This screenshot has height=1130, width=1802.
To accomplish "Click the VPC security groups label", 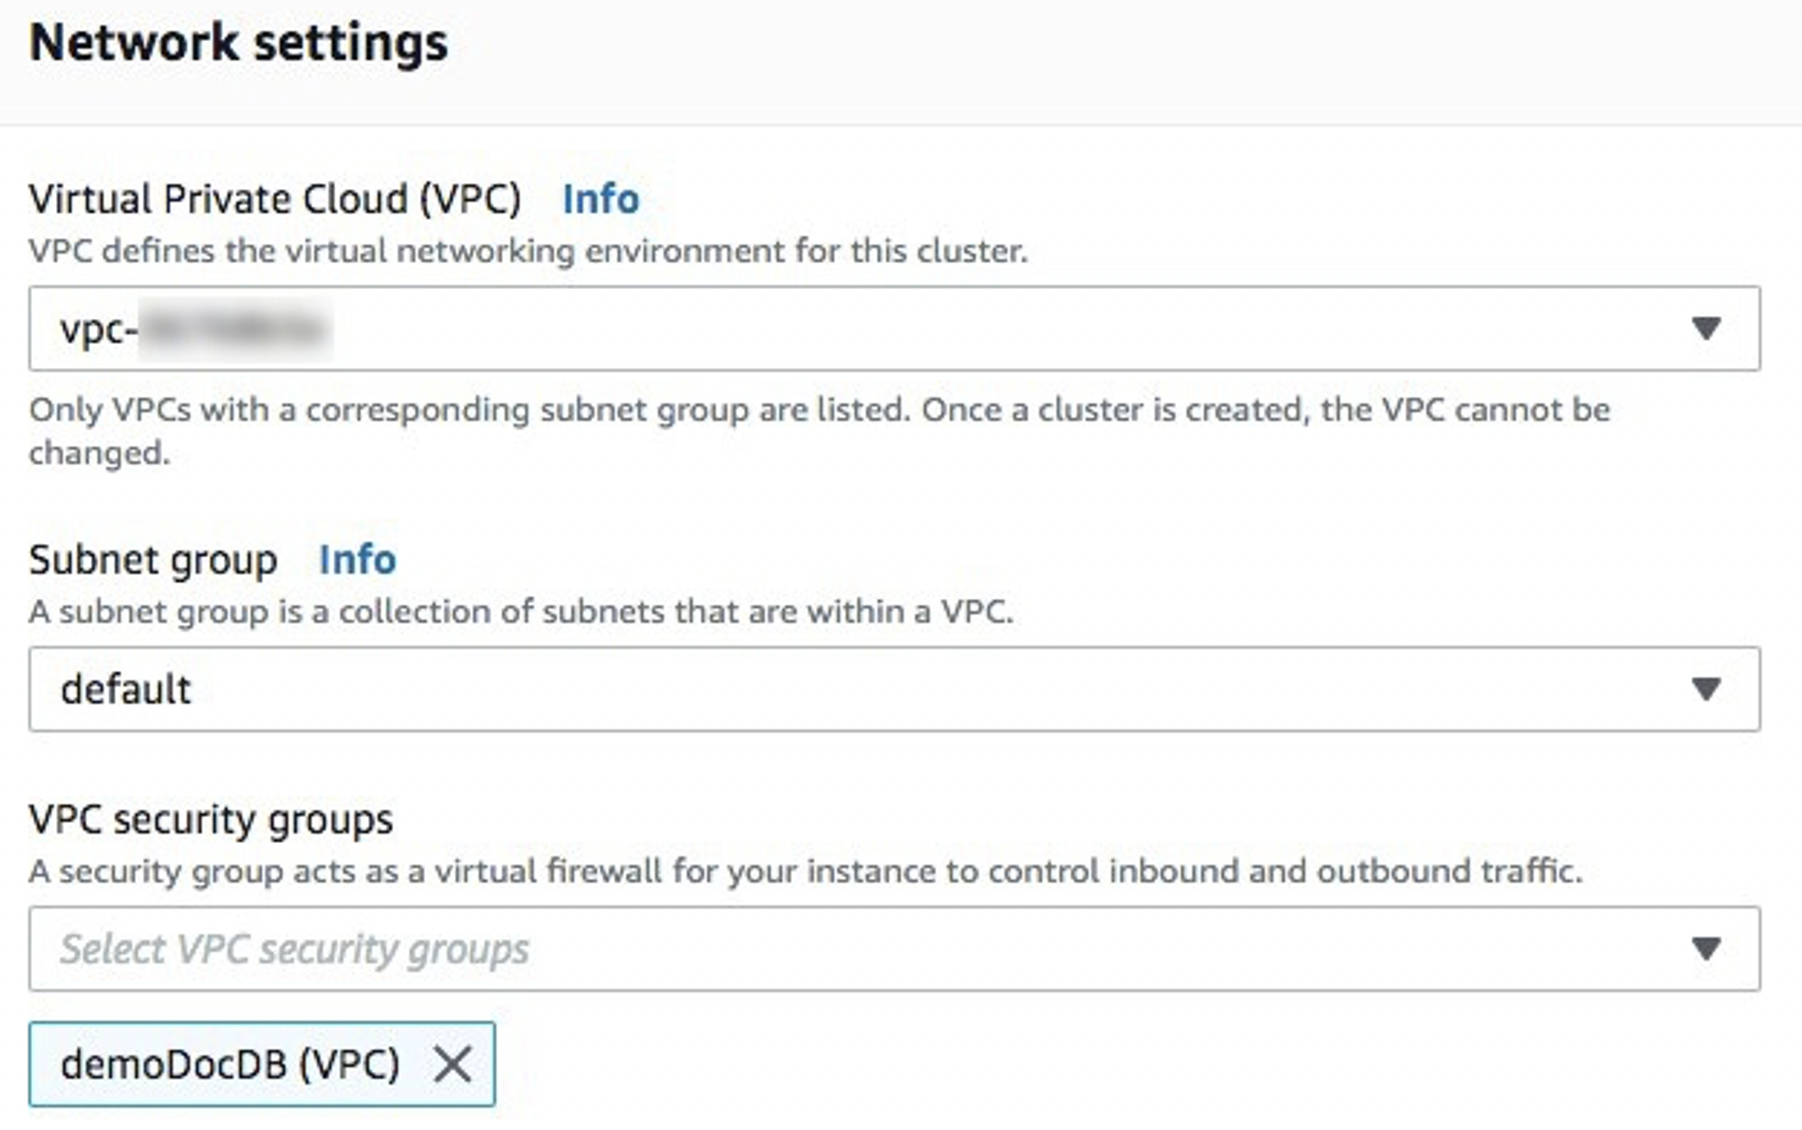I will tap(211, 819).
